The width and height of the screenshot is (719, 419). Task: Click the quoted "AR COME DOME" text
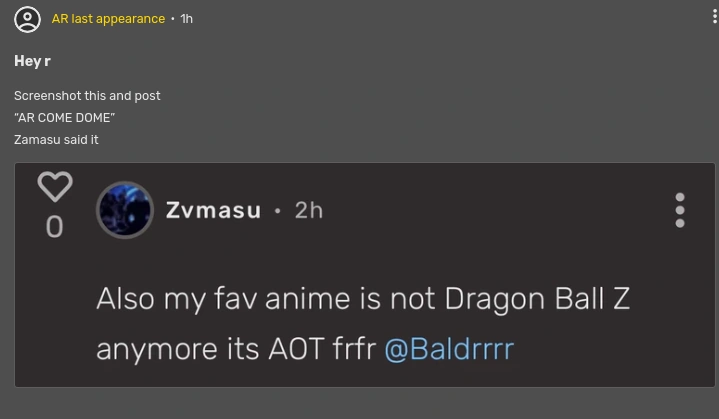64,118
